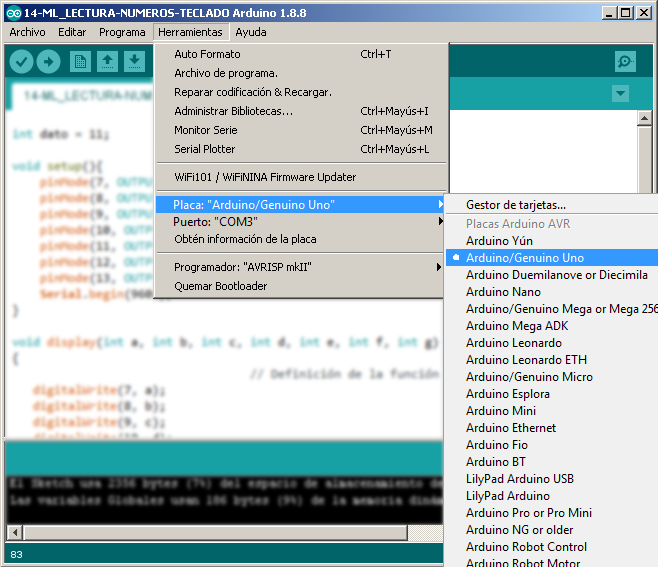Open the Ayuda menu
658x567 pixels.
pos(251,32)
